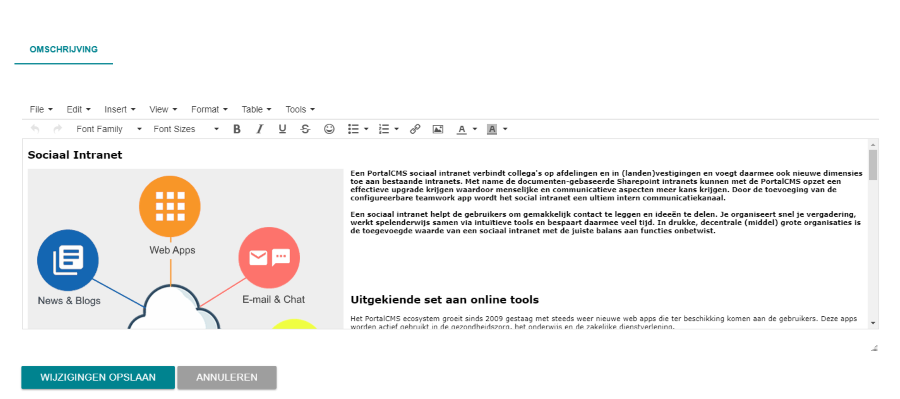The image size is (900, 399).
Task: Open the View menu
Action: [163, 109]
